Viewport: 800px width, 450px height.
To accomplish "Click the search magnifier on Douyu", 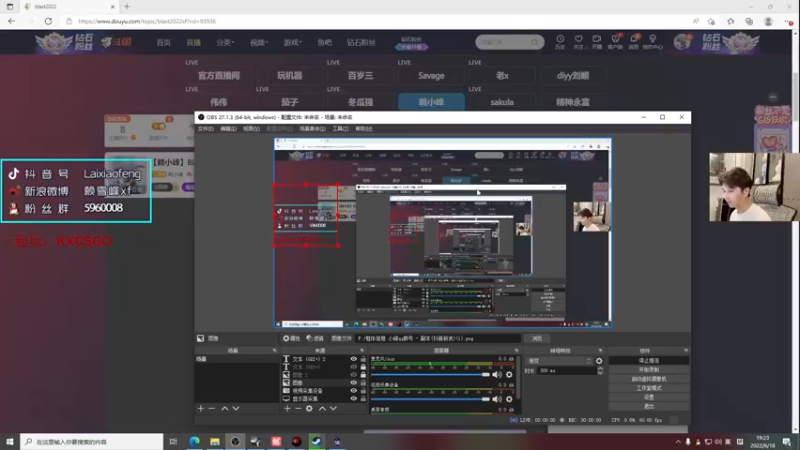I will click(534, 42).
